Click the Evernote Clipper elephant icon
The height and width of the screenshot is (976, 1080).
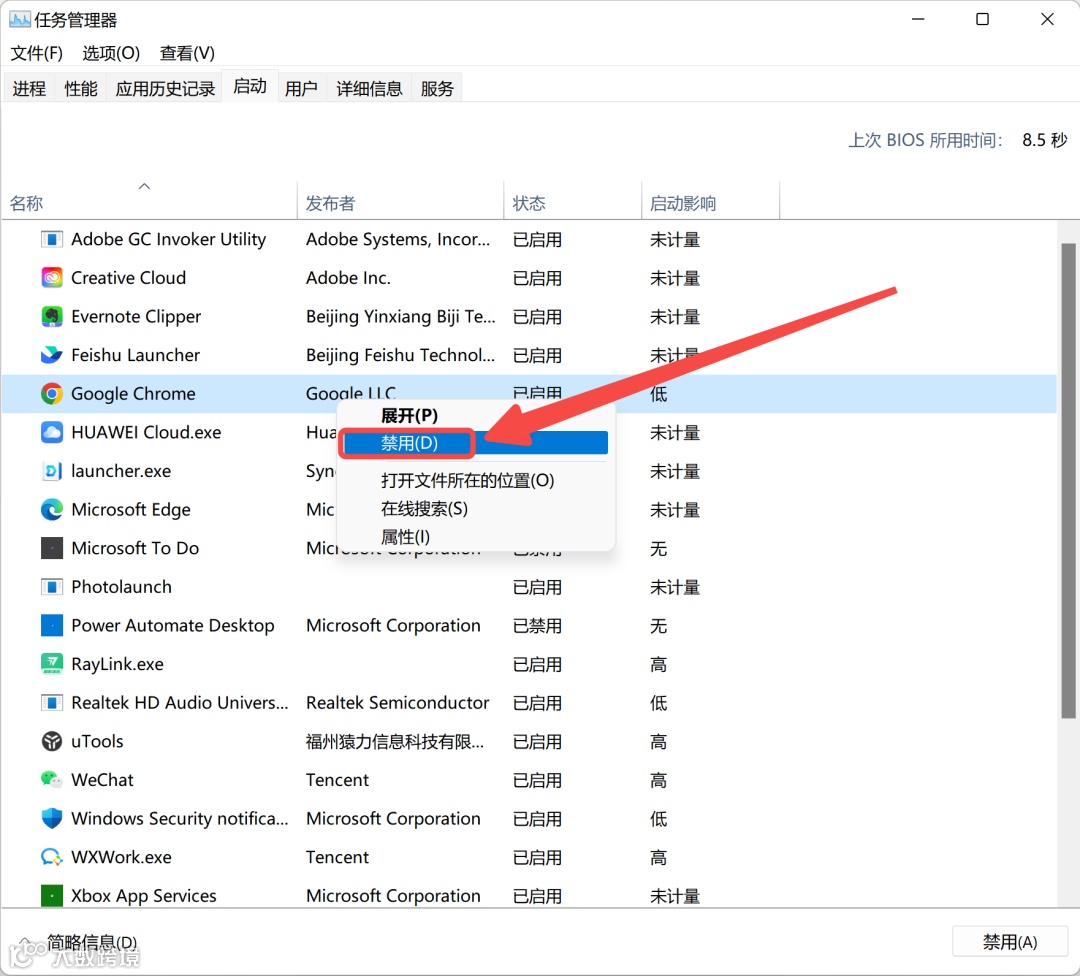pyautogui.click(x=52, y=316)
